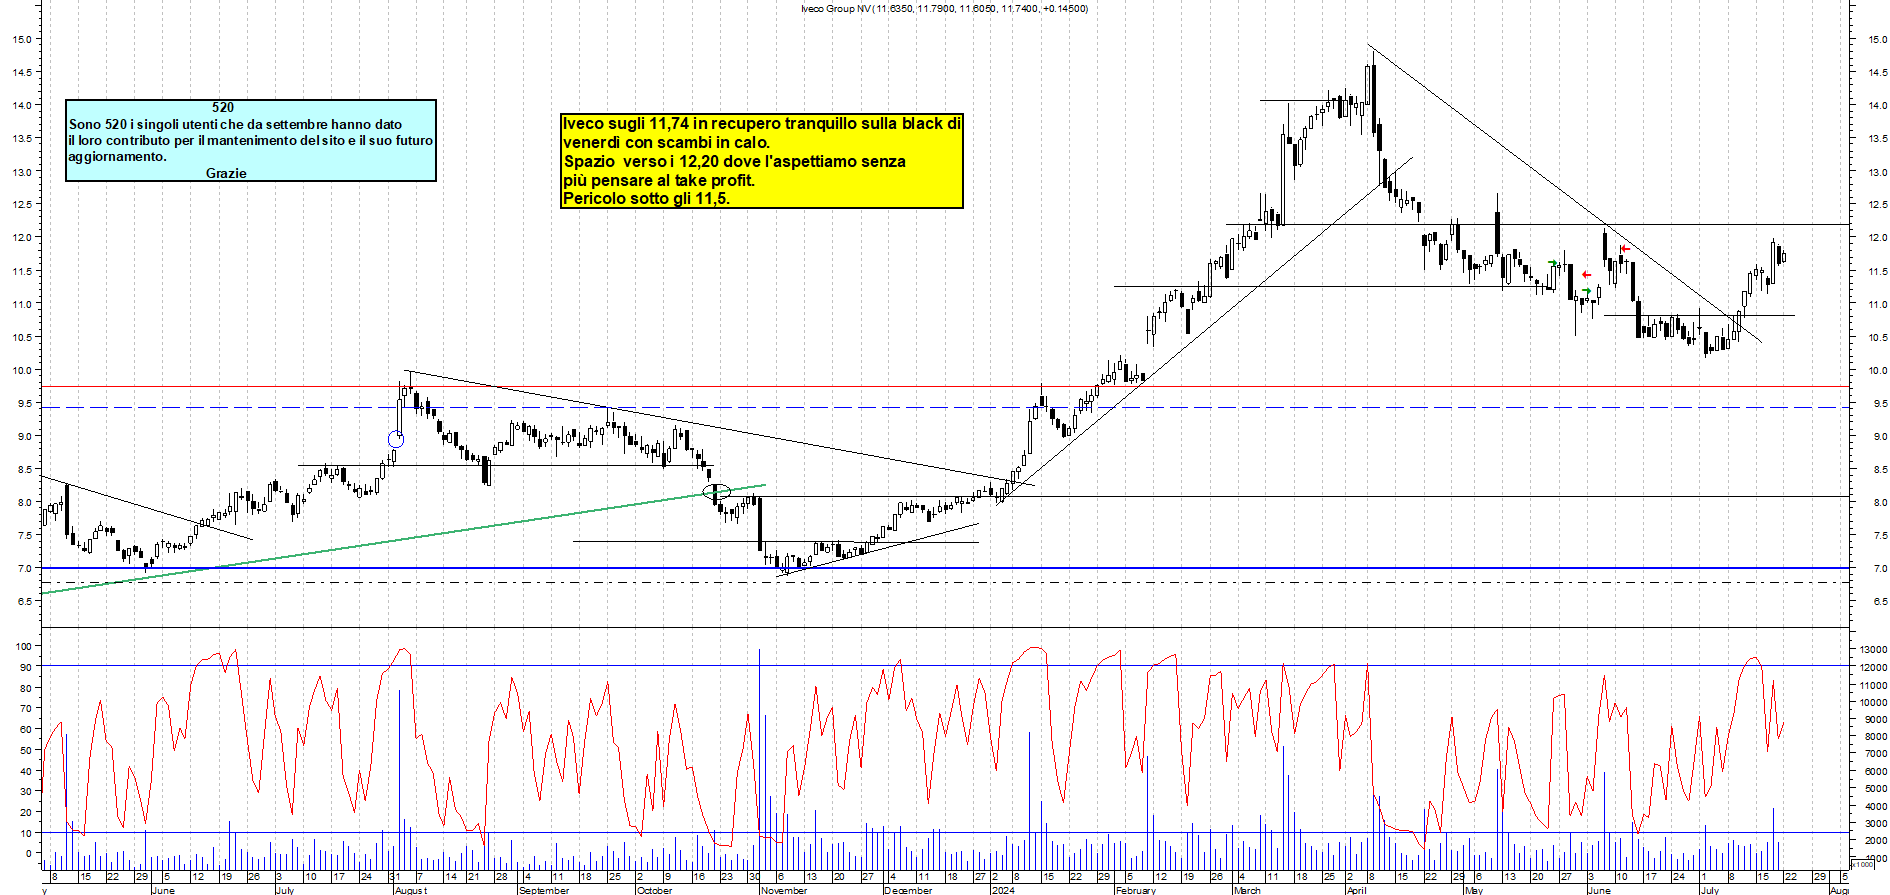Click "Spazio verso i 12,20" annotation line
Viewport: 1890px width, 895px height.
tap(735, 161)
